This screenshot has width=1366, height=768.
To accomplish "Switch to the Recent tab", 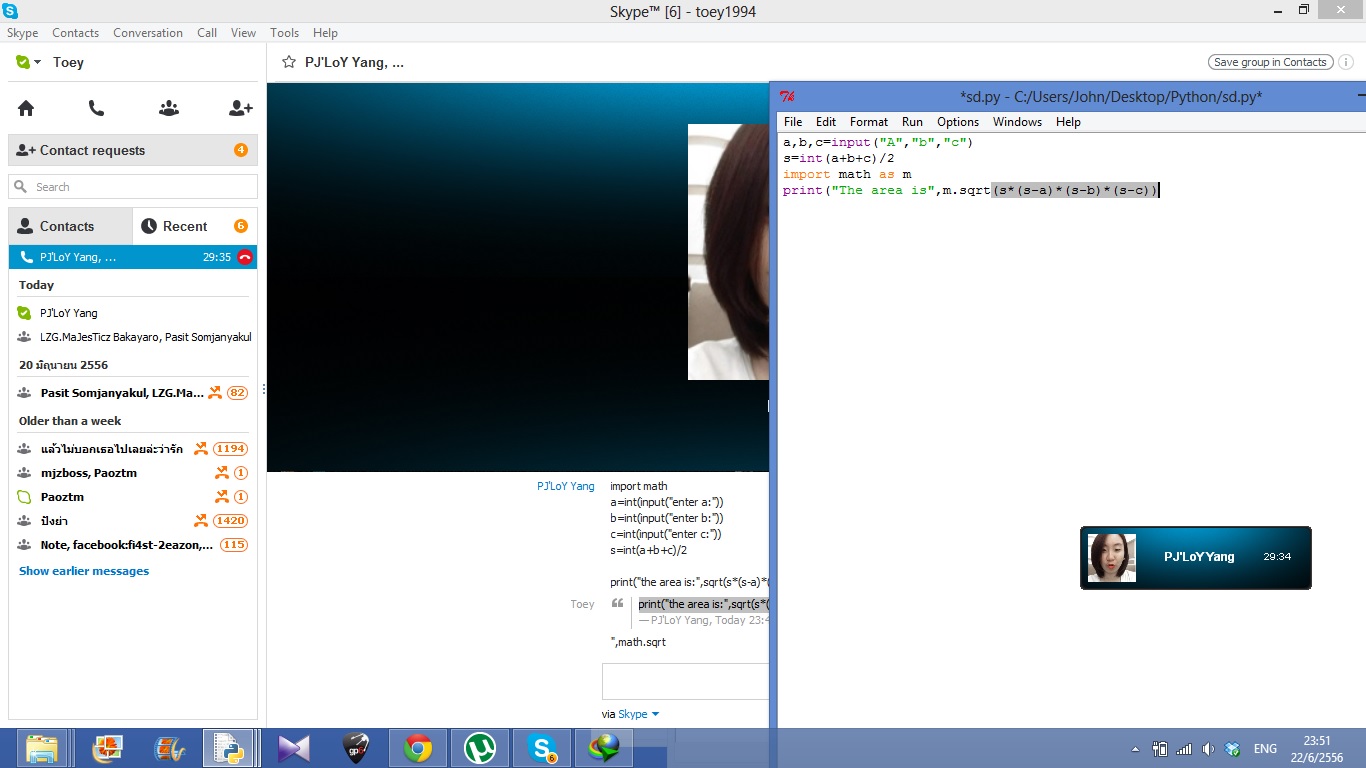I will pyautogui.click(x=195, y=226).
